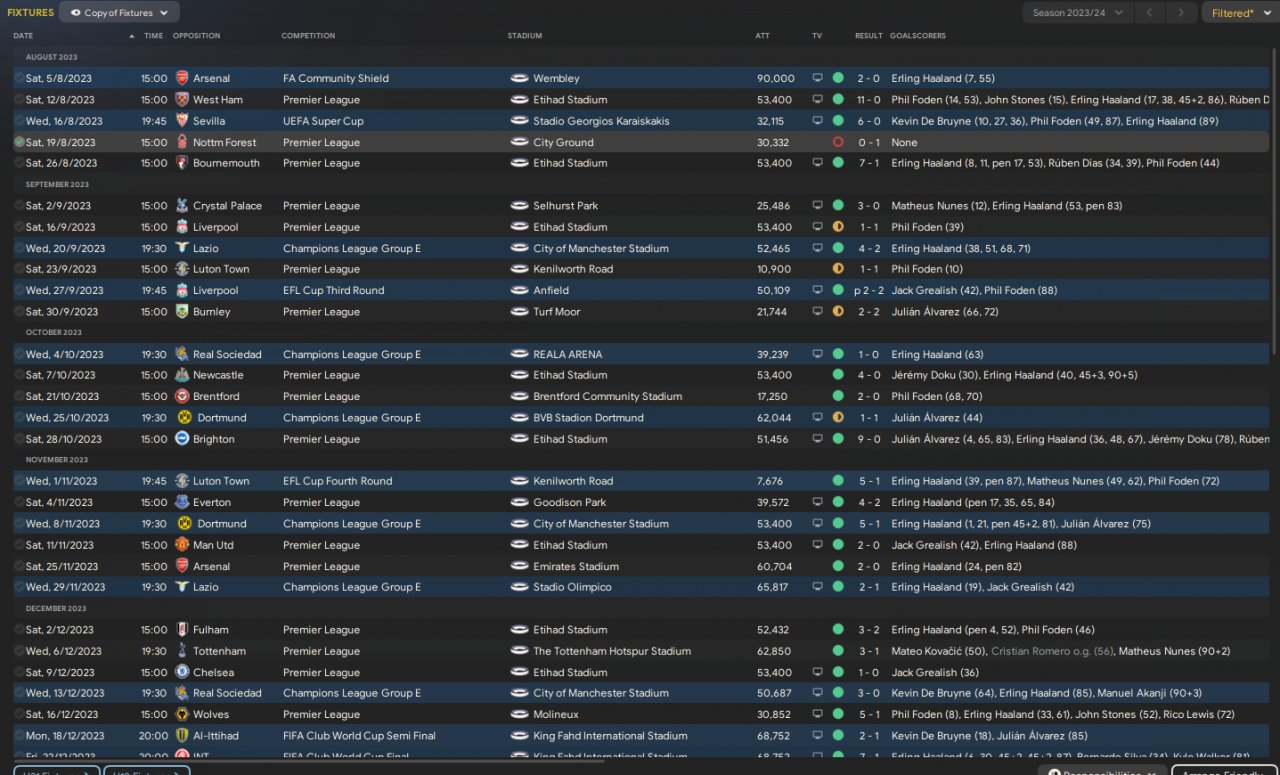The width and height of the screenshot is (1280, 775).
Task: Click the stadium icon beside Wembley
Action: (518, 78)
